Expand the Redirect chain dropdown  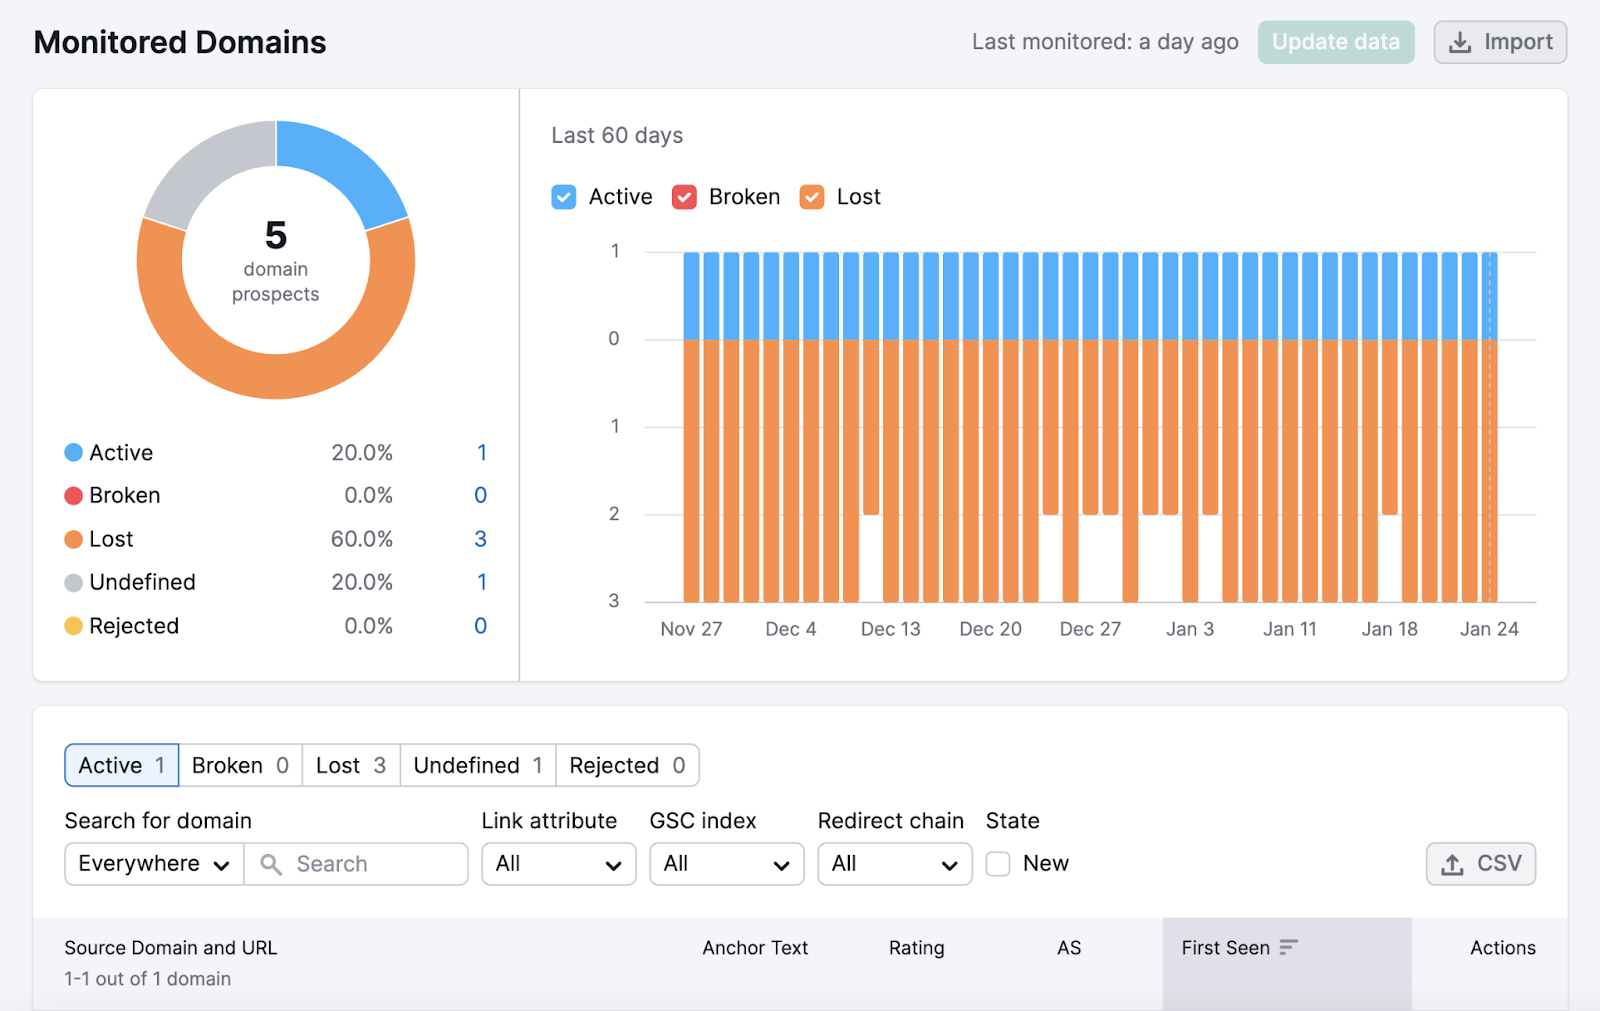893,863
